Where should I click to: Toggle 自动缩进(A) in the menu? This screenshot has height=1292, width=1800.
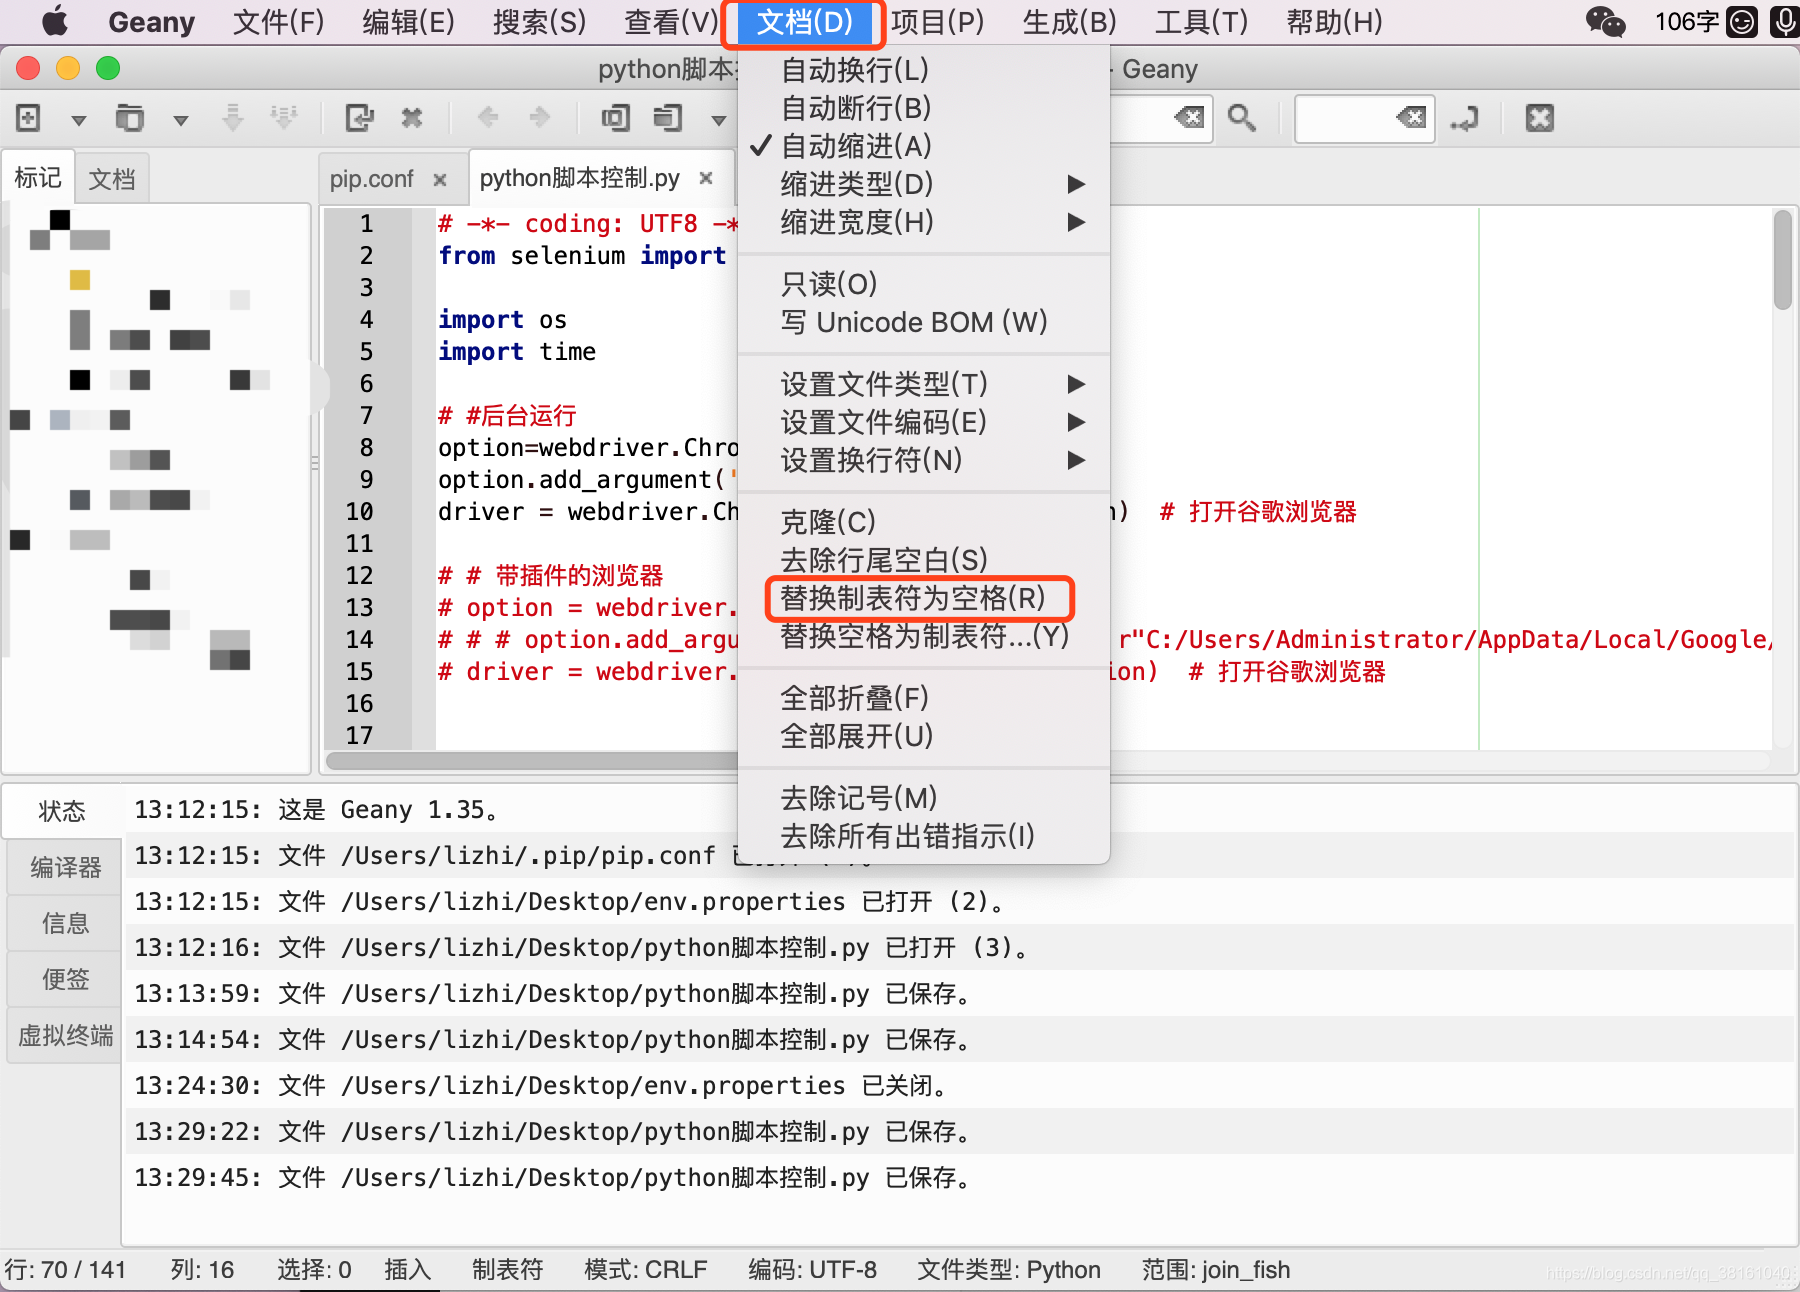923,146
